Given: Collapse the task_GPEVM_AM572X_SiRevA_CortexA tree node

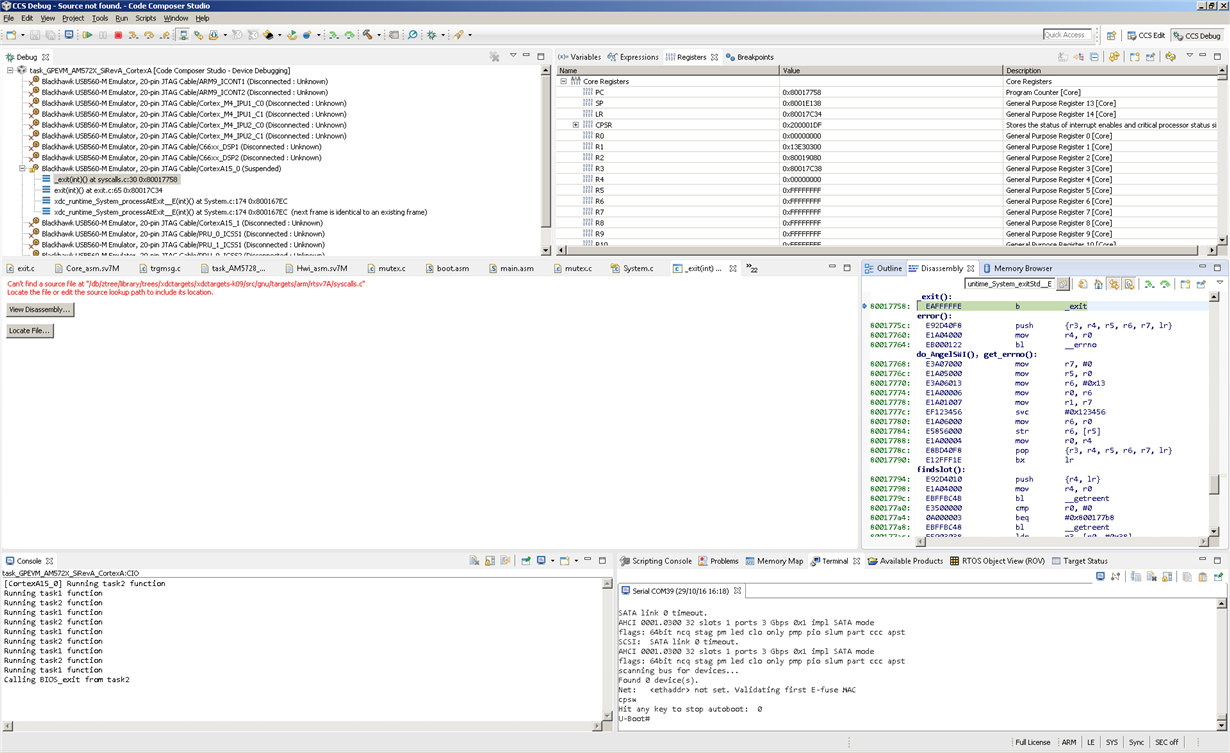Looking at the screenshot, I should click(10, 71).
